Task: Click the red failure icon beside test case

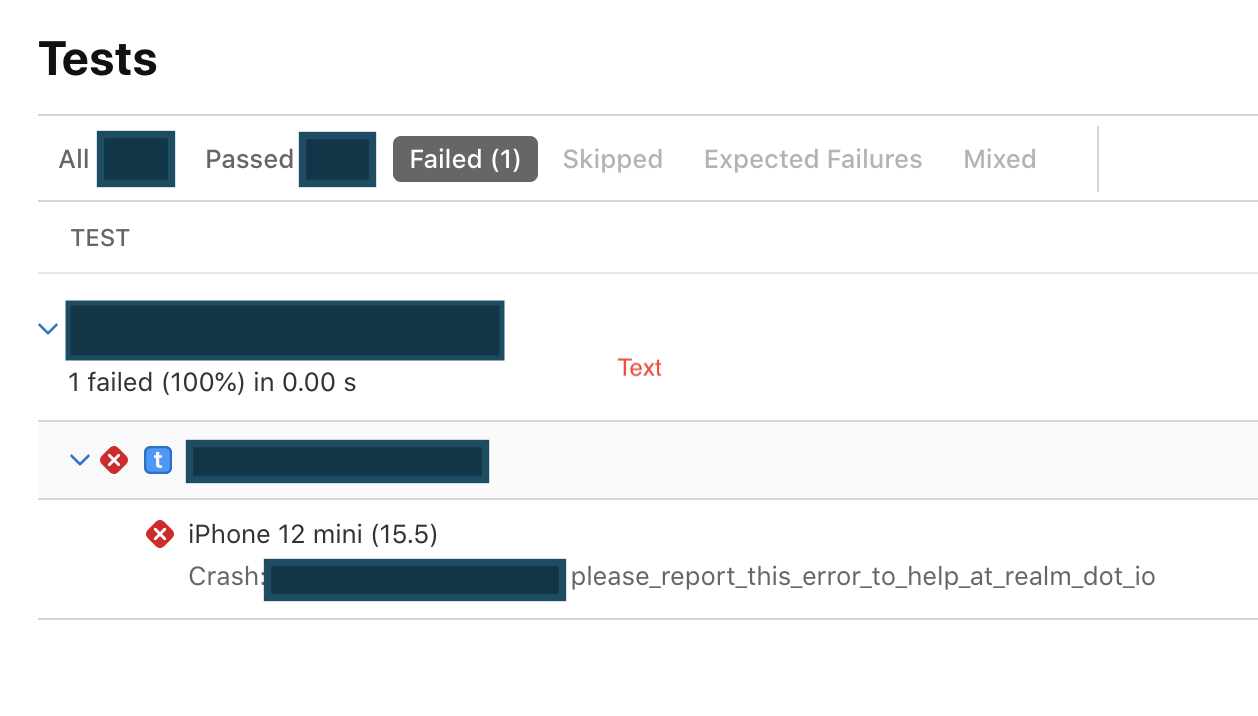Action: click(x=114, y=460)
